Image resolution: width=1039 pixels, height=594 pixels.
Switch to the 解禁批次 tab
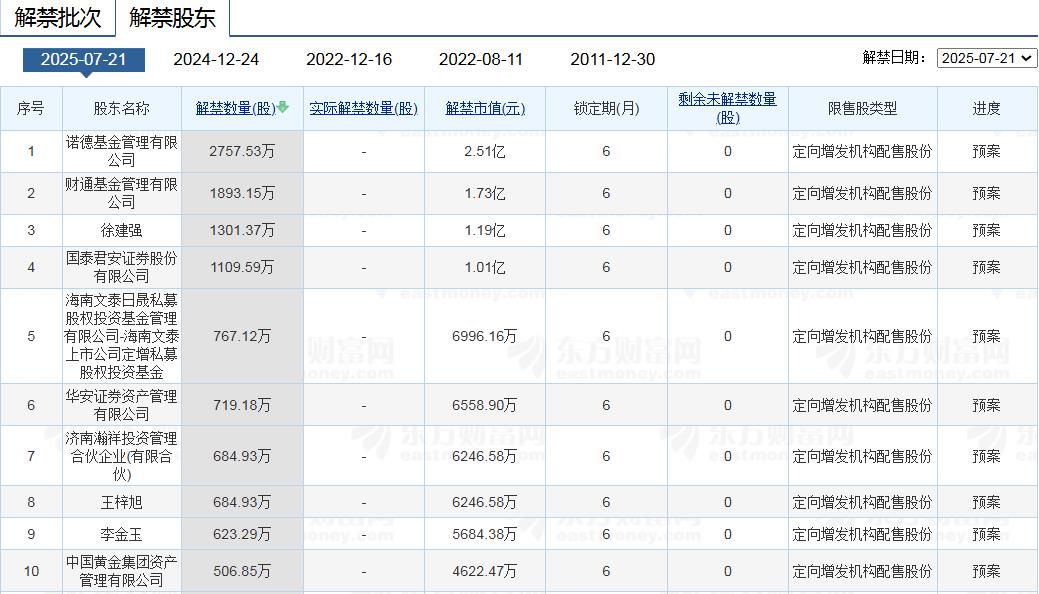(x=58, y=17)
